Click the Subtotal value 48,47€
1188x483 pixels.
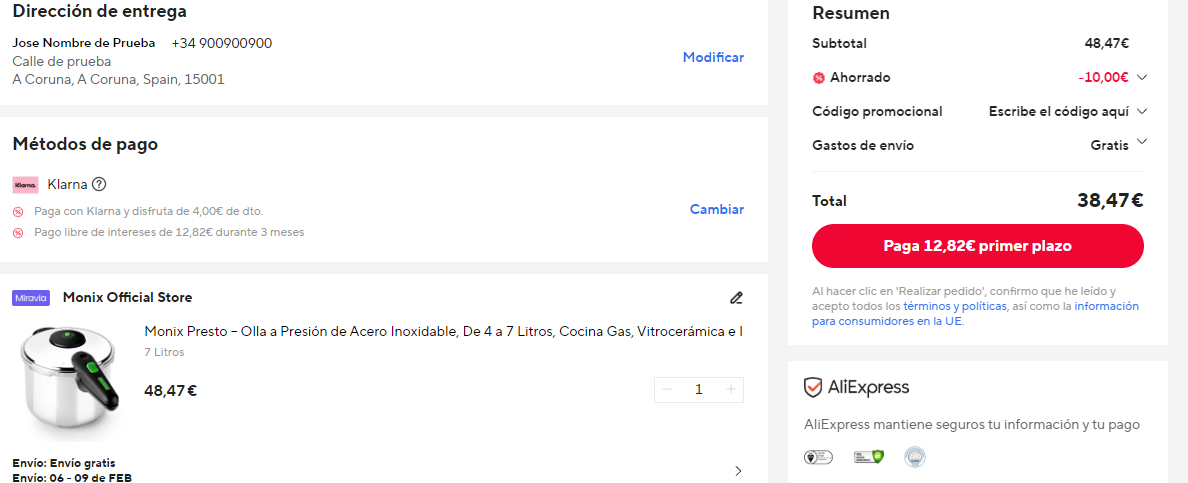pos(1107,43)
